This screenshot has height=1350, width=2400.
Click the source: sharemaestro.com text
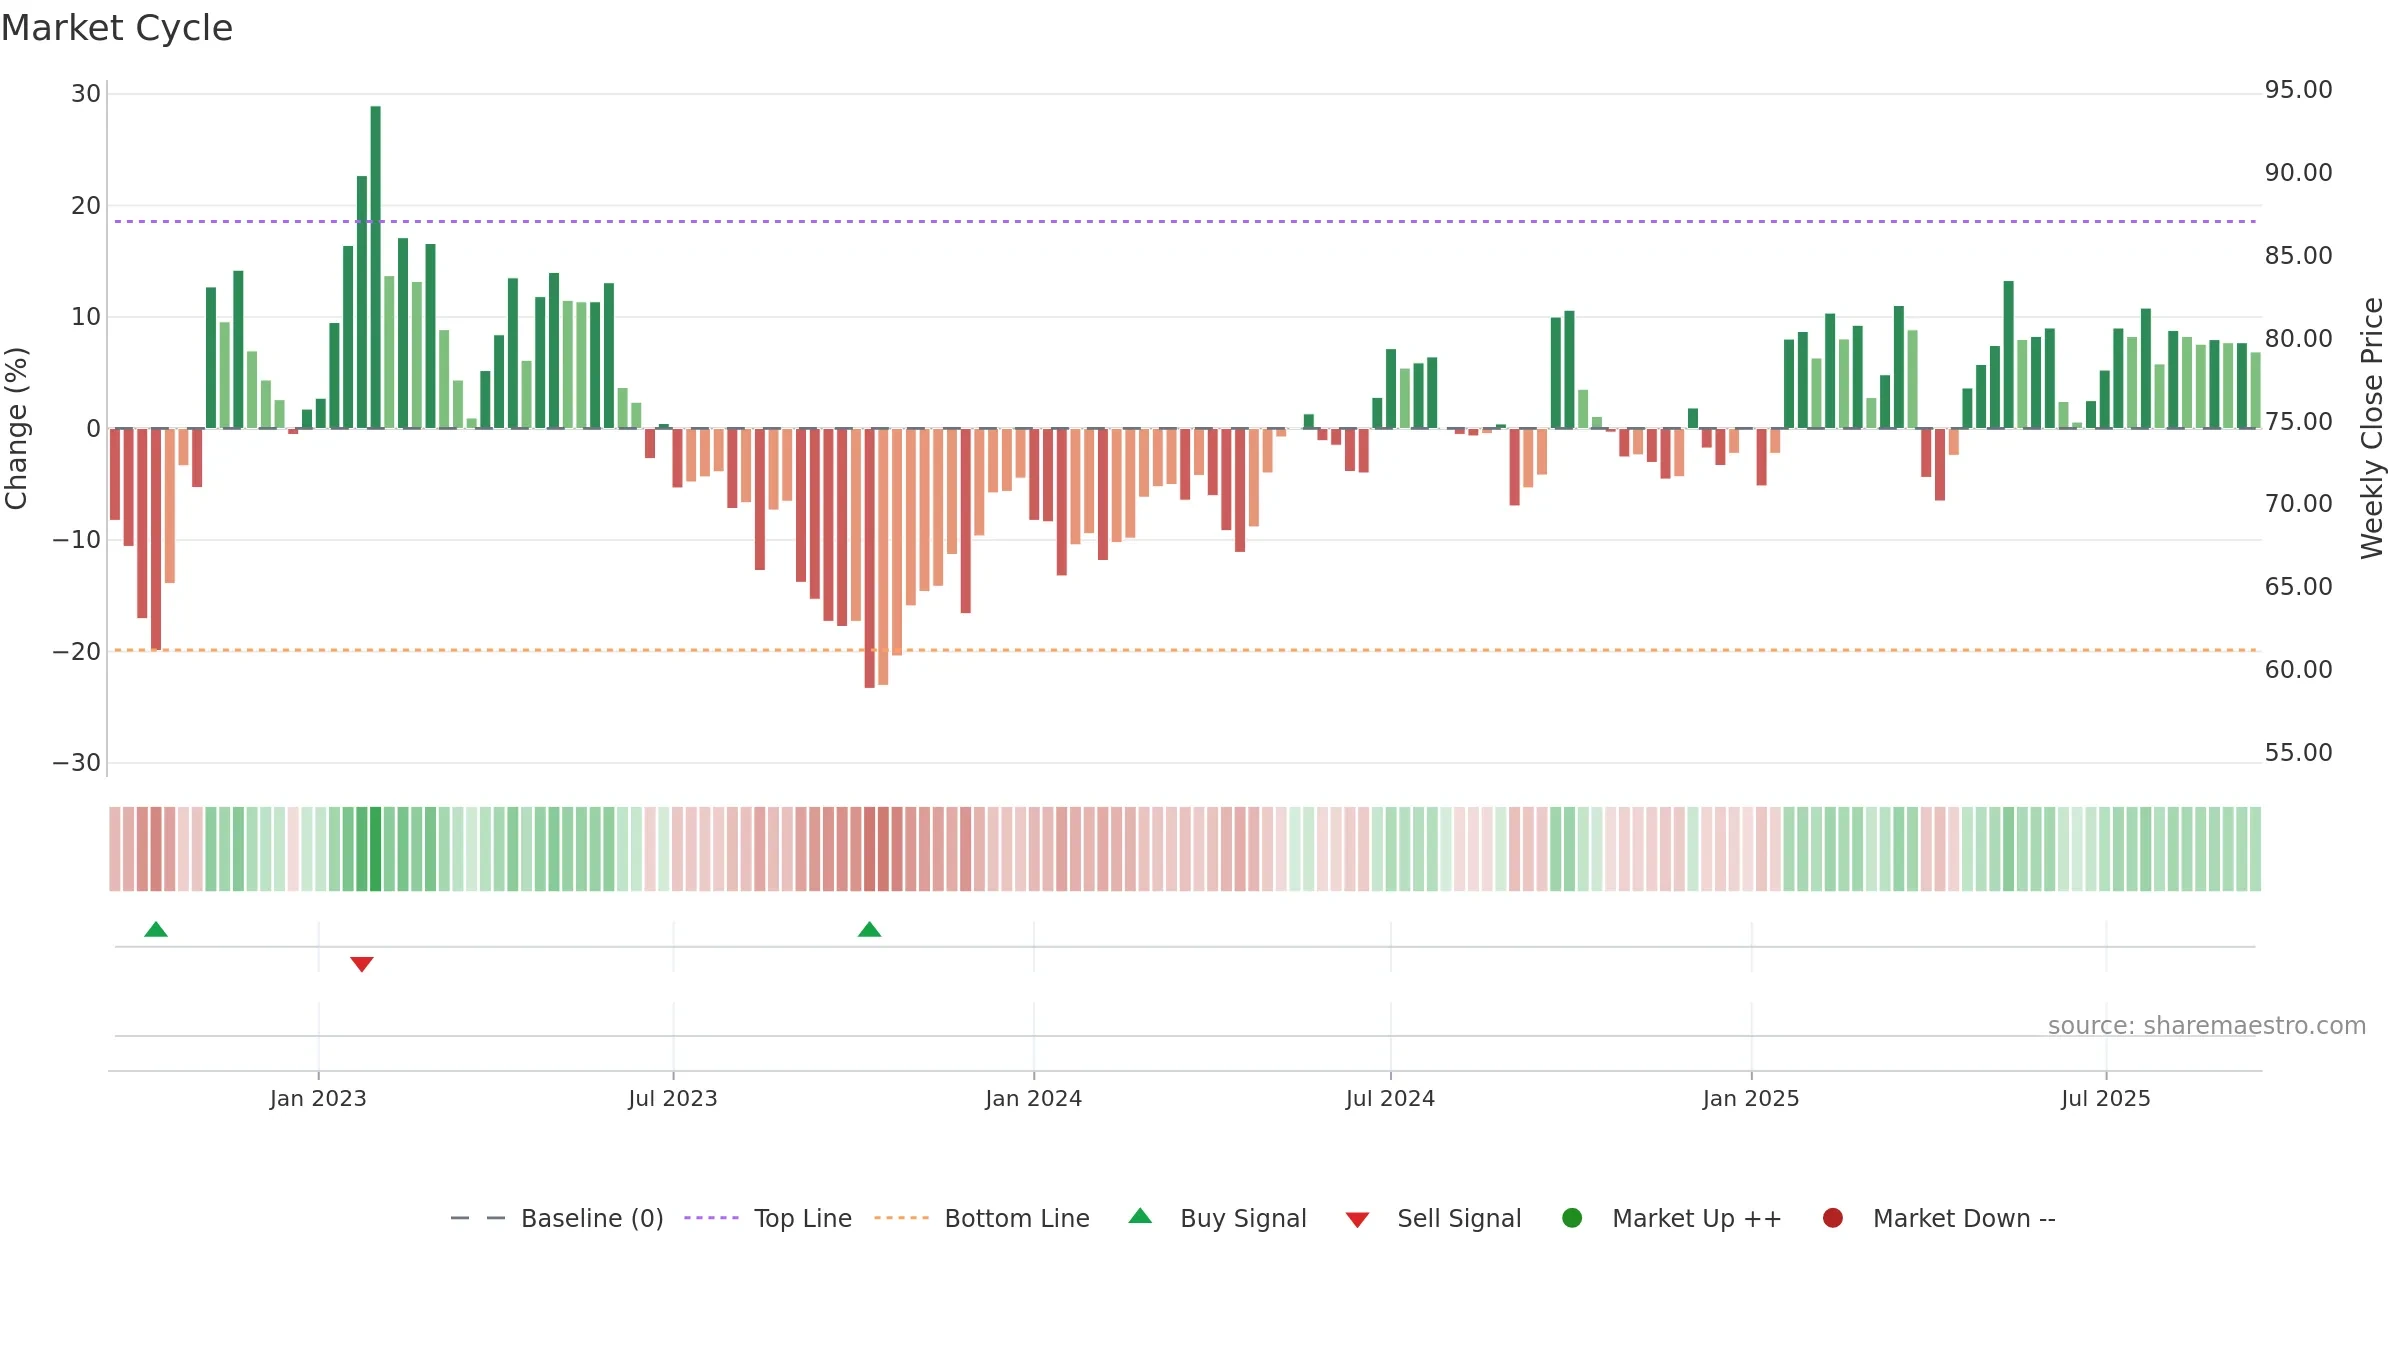(x=2207, y=1026)
